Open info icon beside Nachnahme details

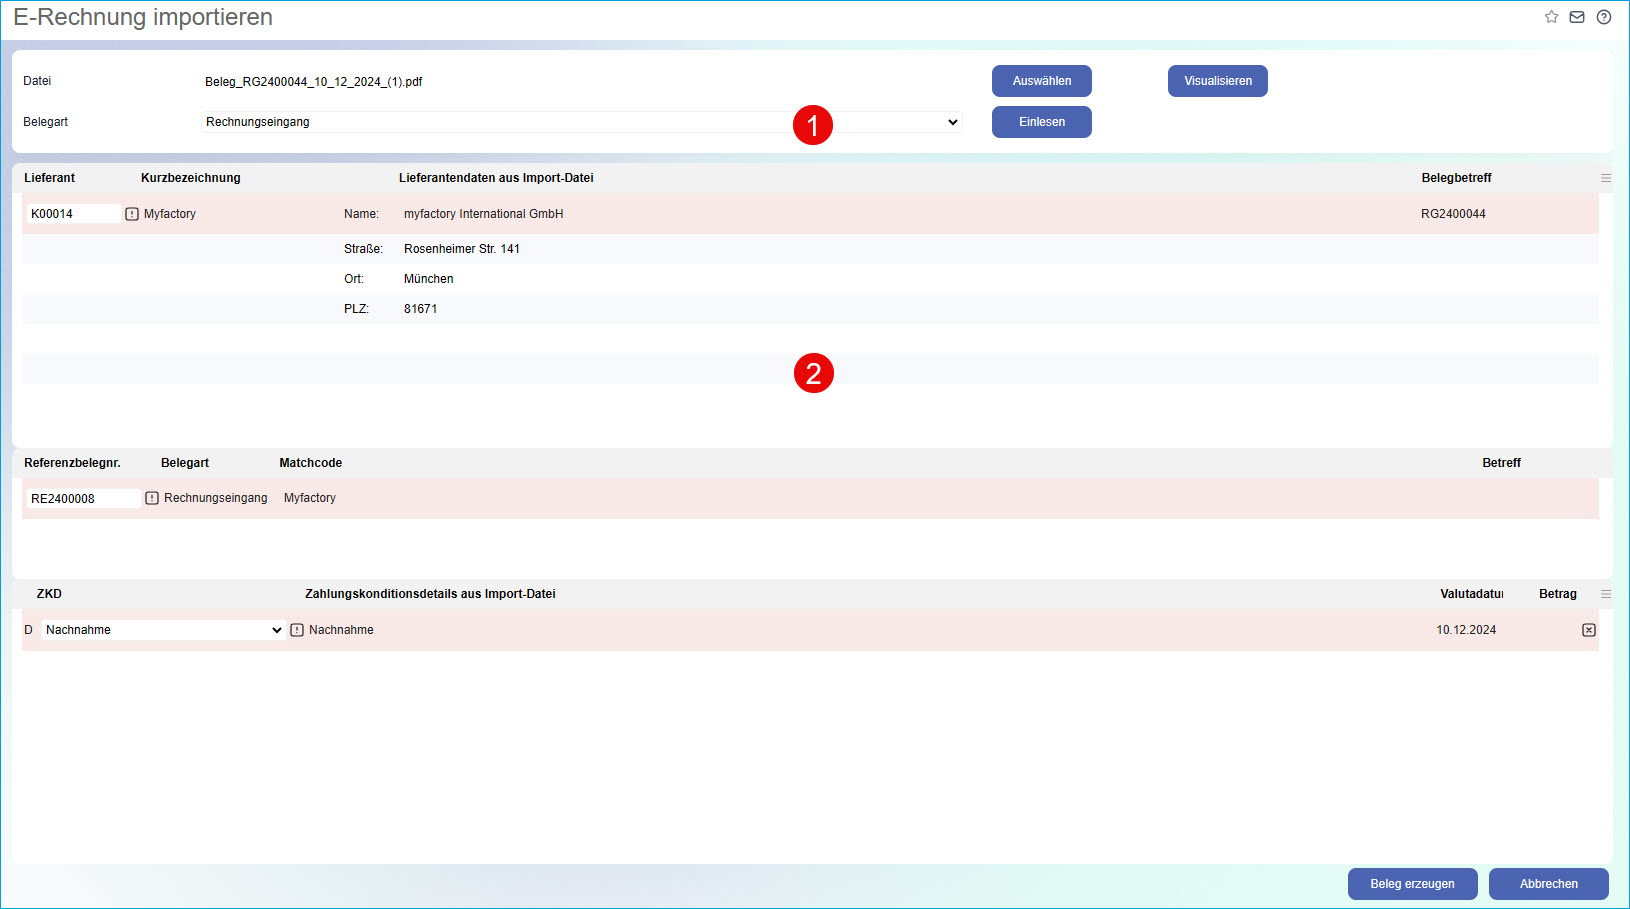pos(297,630)
